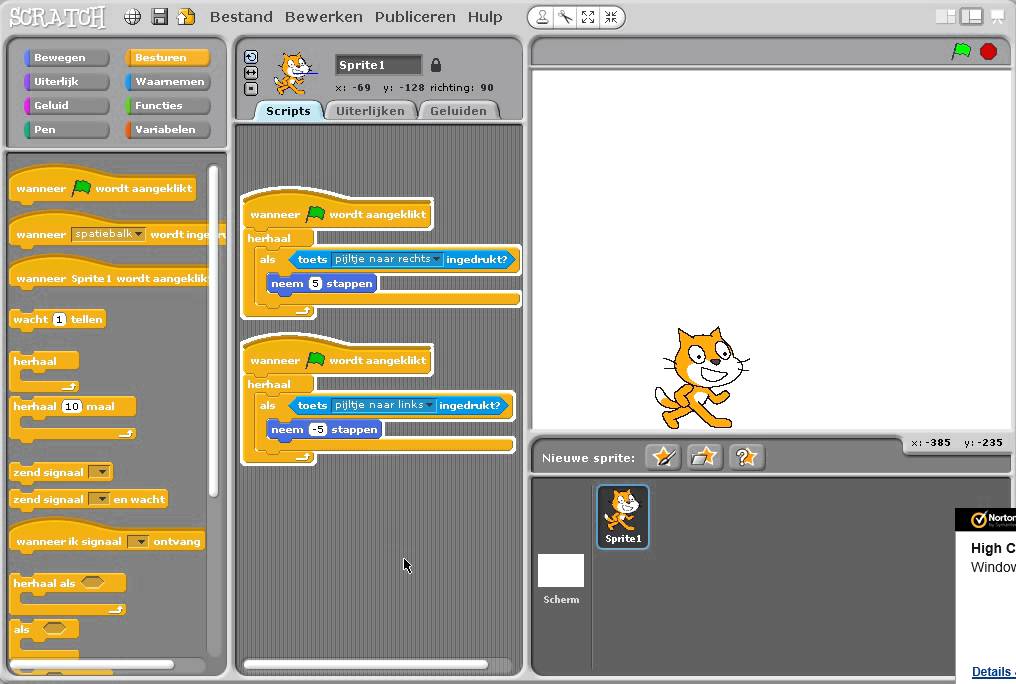Click the scripts area horizontal scrollbar

(365, 665)
